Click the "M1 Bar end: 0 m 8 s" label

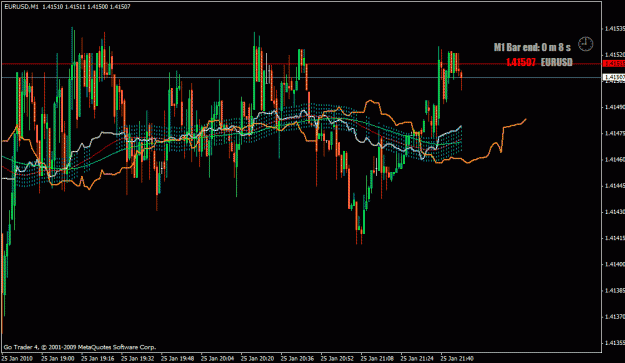click(x=532, y=47)
